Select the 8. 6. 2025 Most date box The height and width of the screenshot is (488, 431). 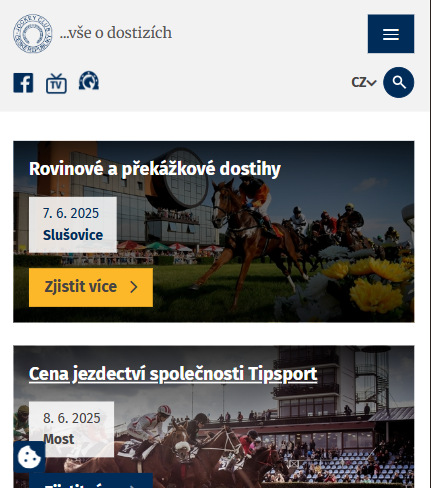tap(71, 429)
